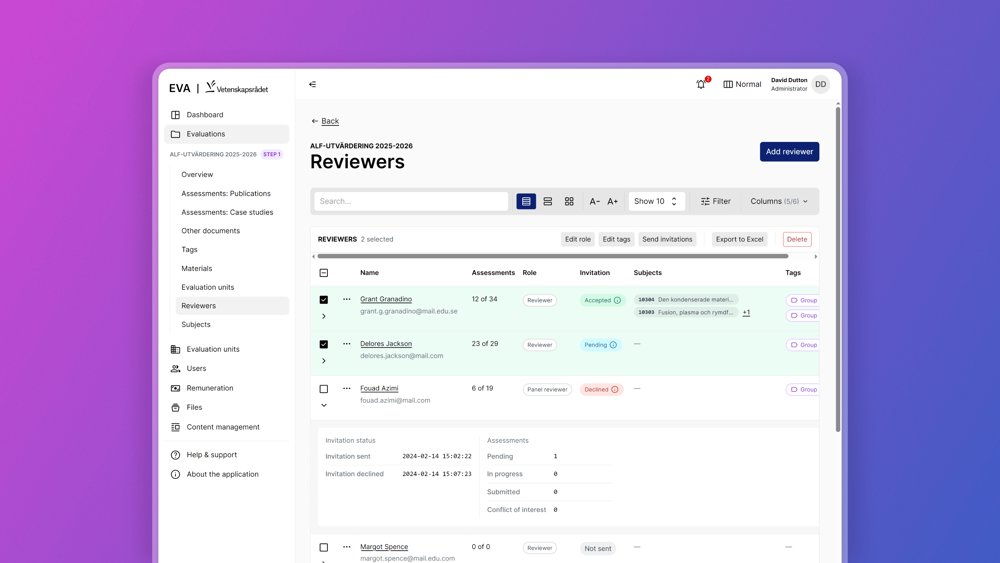
Task: Go to Assessments: Publications
Action: pos(225,194)
